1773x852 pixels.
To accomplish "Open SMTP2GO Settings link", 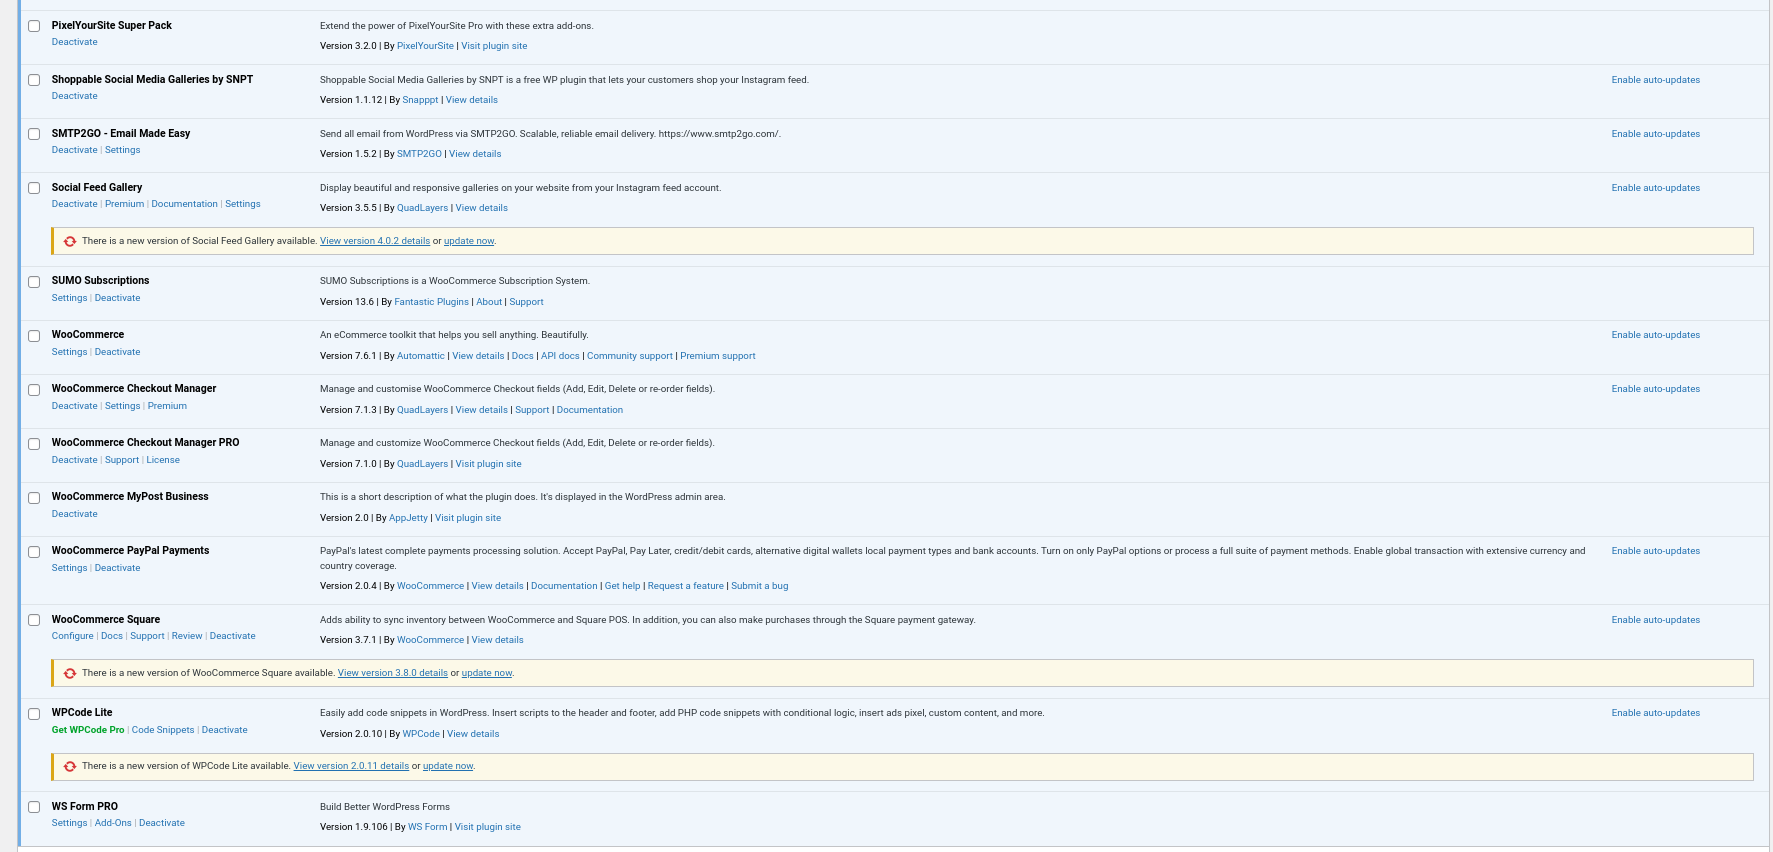I will coord(122,150).
